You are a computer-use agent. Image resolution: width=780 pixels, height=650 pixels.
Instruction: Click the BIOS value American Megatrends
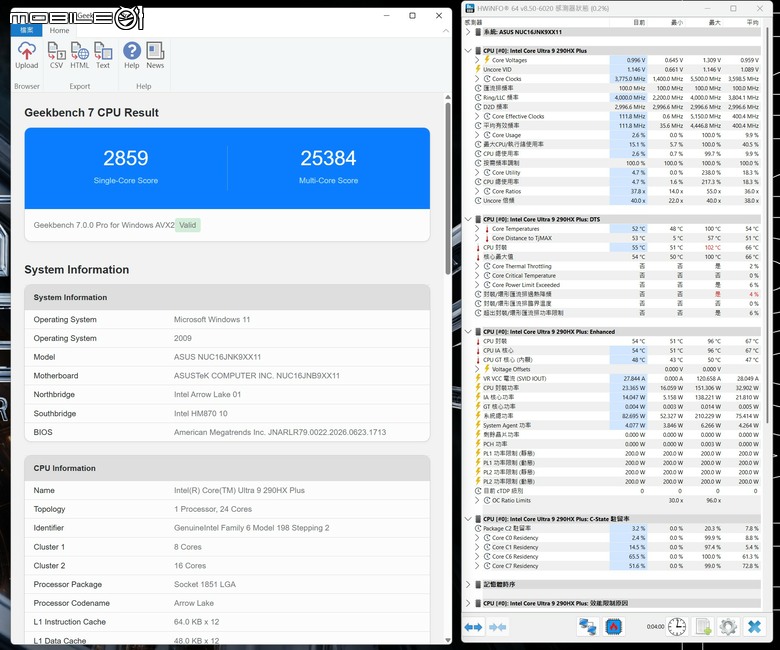(280, 432)
